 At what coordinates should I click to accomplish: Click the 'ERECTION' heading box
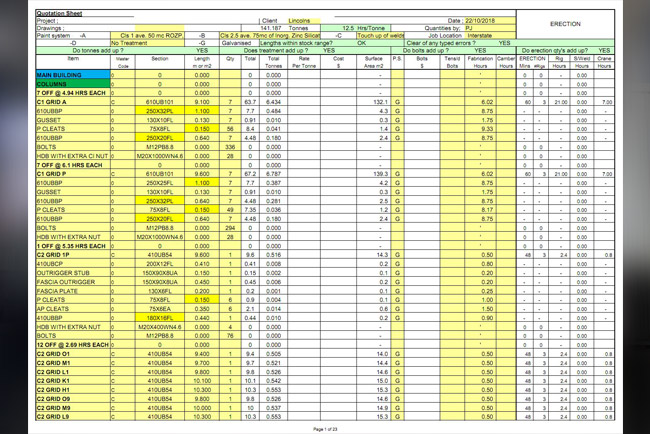[x=565, y=24]
